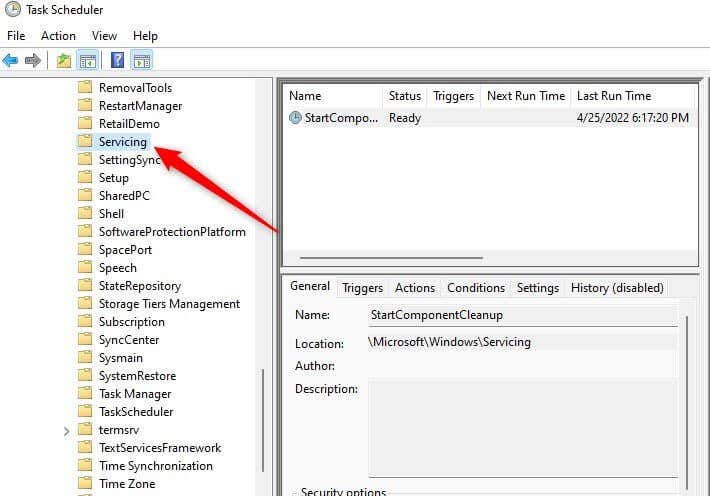The width and height of the screenshot is (710, 496).
Task: Sort by the Next Run Time column header
Action: click(526, 96)
